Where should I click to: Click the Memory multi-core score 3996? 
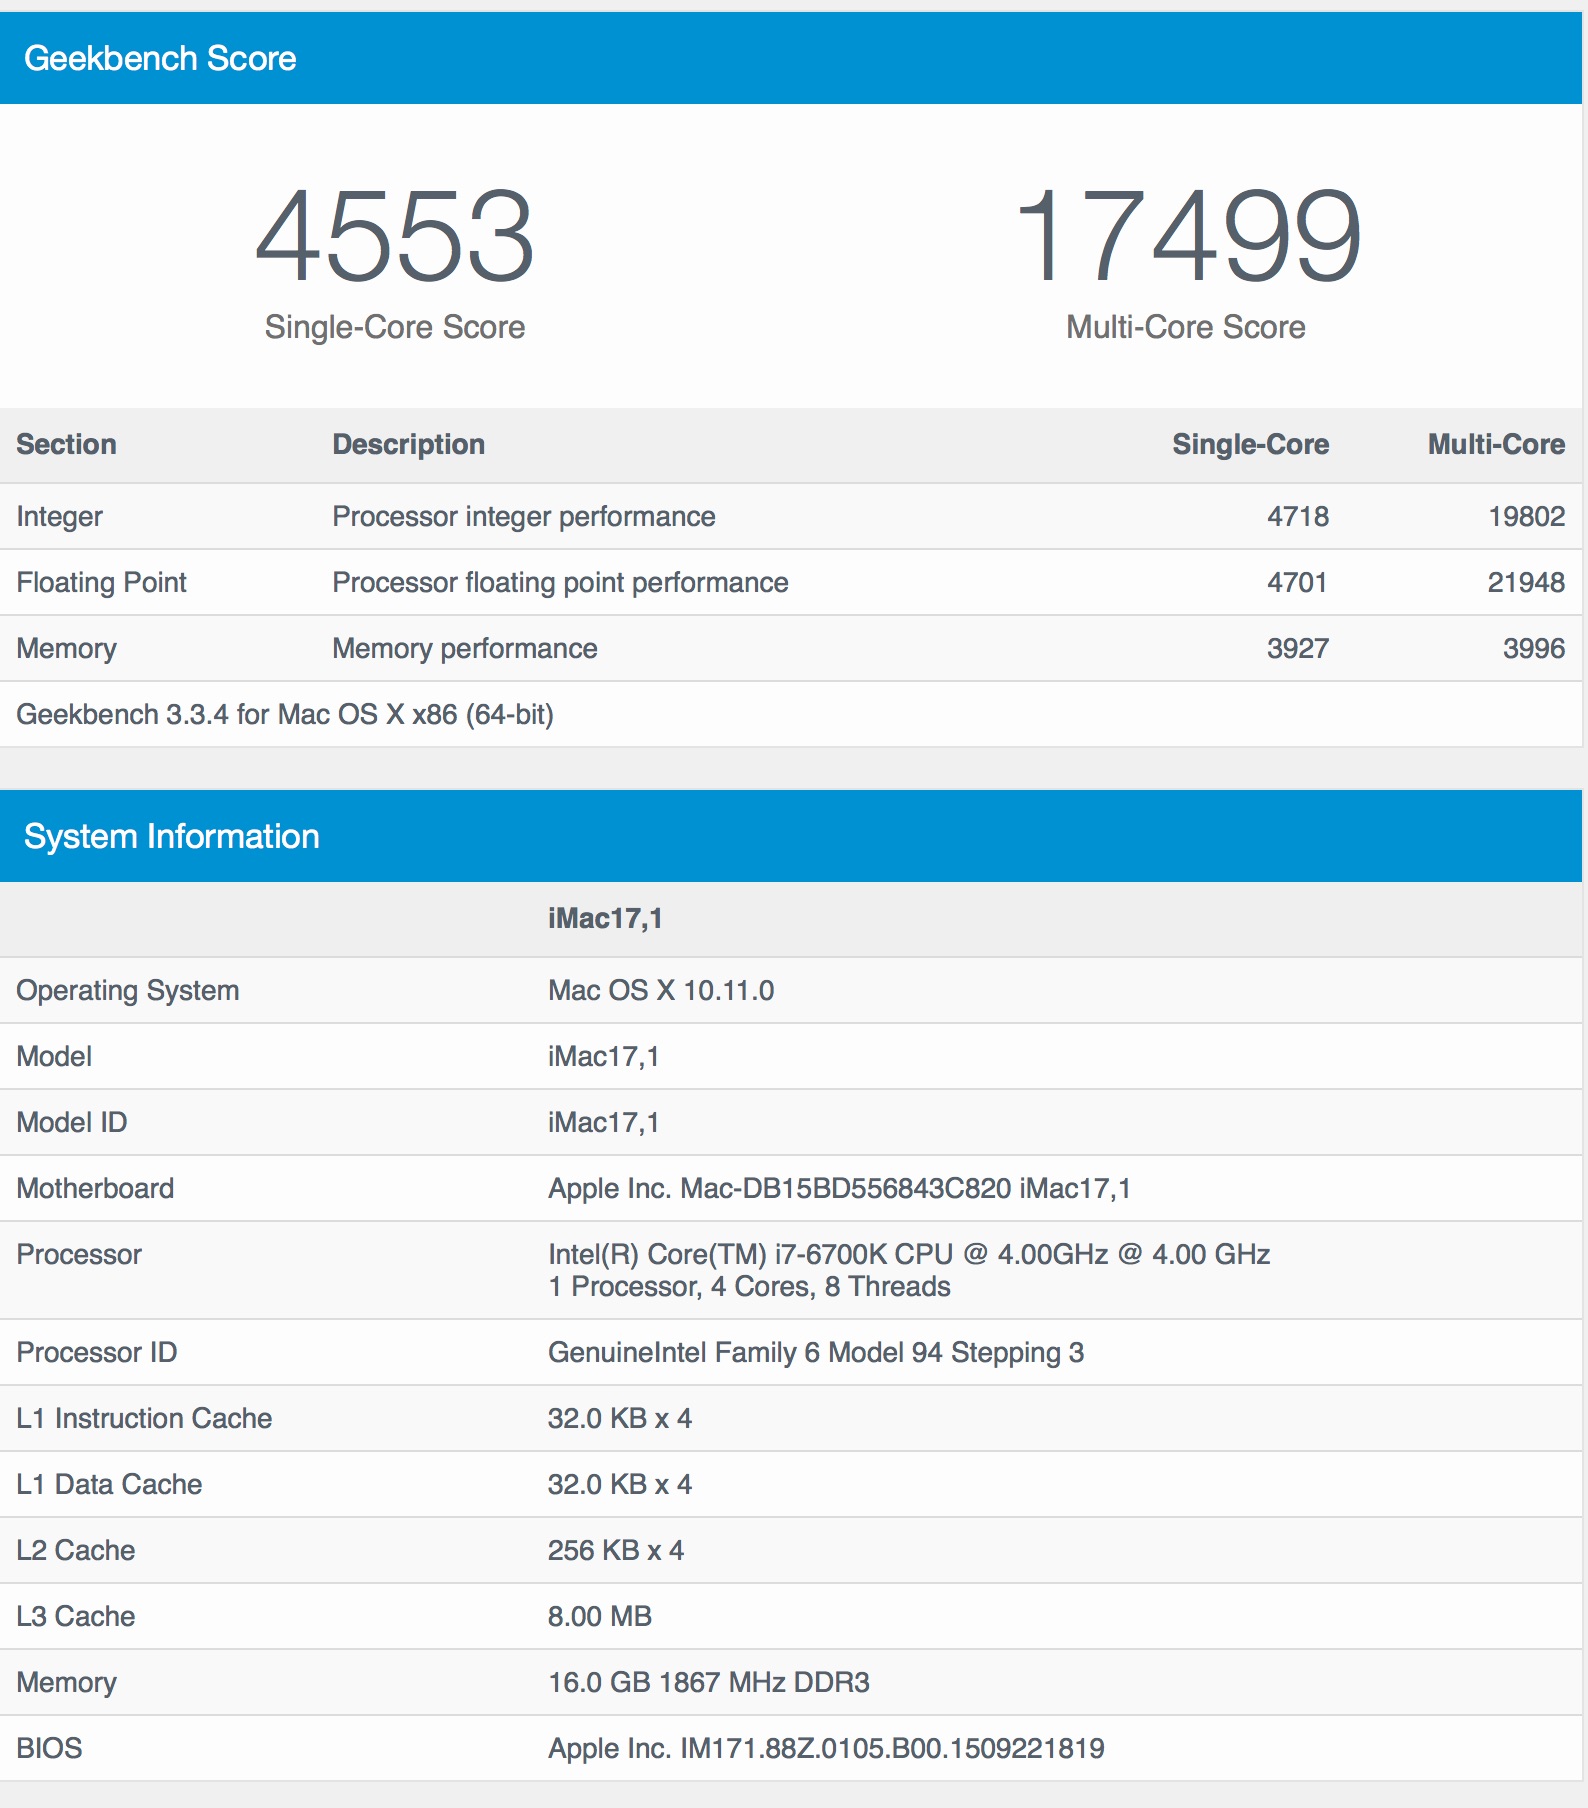[x=1534, y=648]
